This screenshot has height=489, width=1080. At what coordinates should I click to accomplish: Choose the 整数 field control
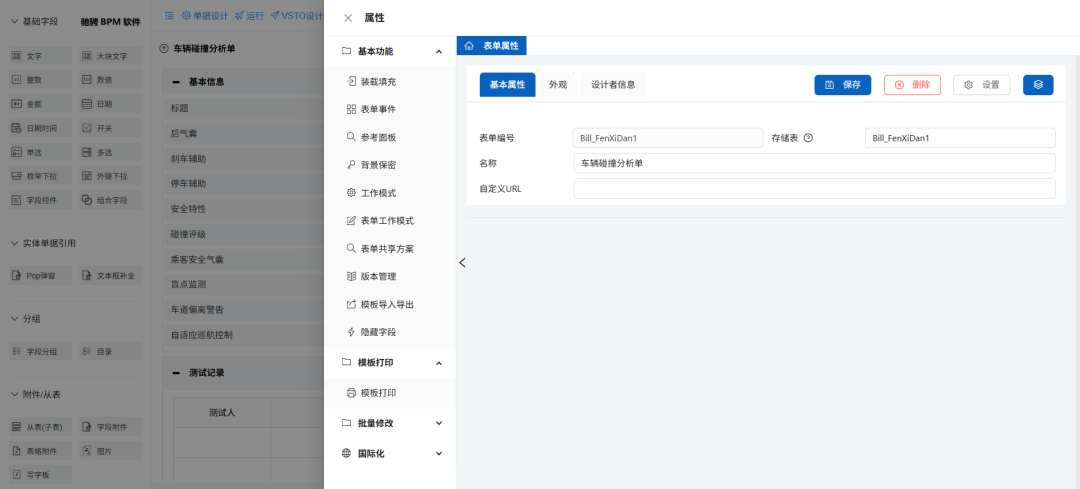click(x=40, y=80)
